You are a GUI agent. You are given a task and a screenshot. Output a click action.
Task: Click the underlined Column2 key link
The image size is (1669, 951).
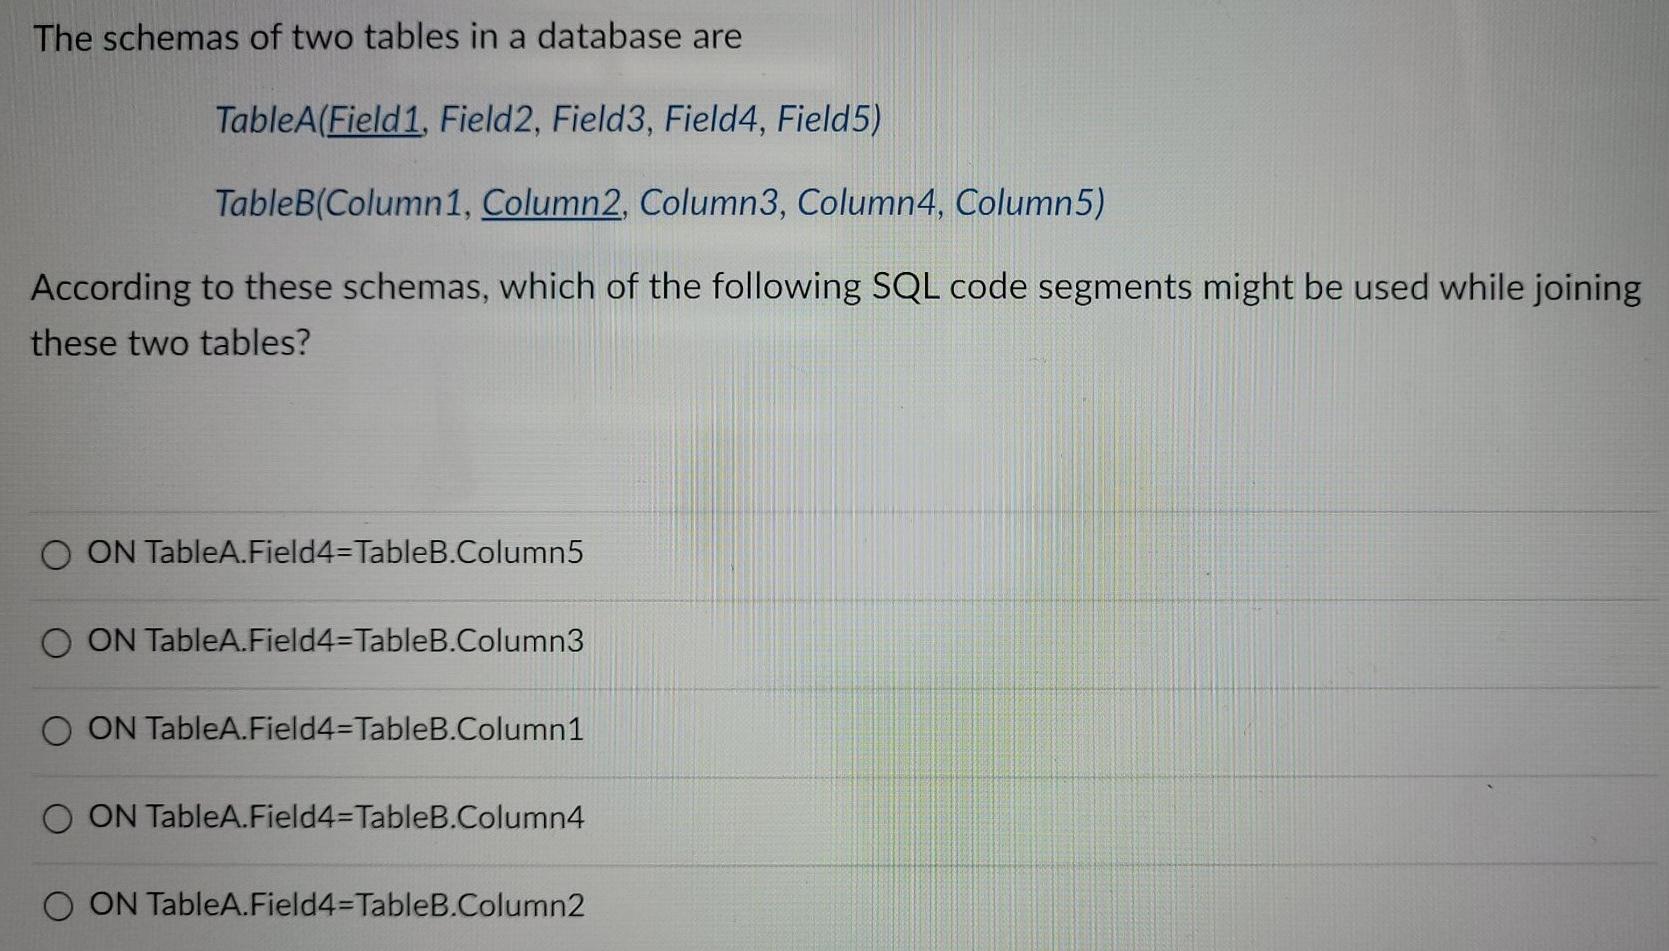coord(550,203)
